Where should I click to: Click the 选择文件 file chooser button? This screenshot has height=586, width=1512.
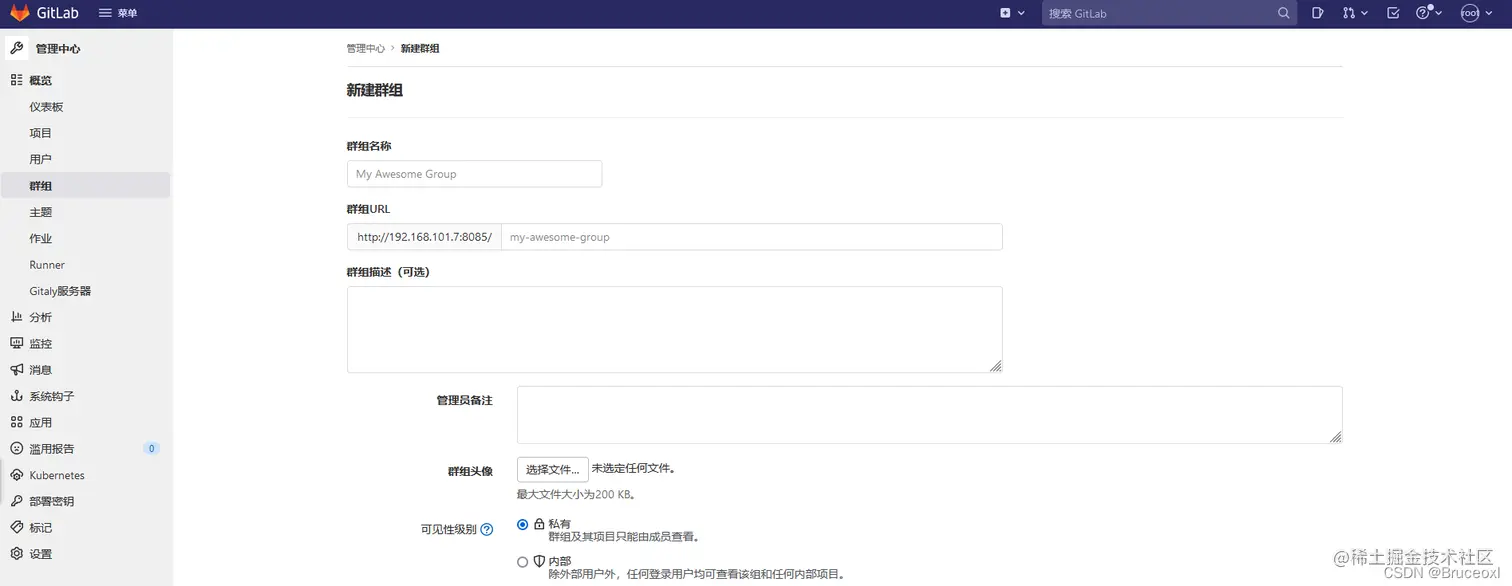552,469
